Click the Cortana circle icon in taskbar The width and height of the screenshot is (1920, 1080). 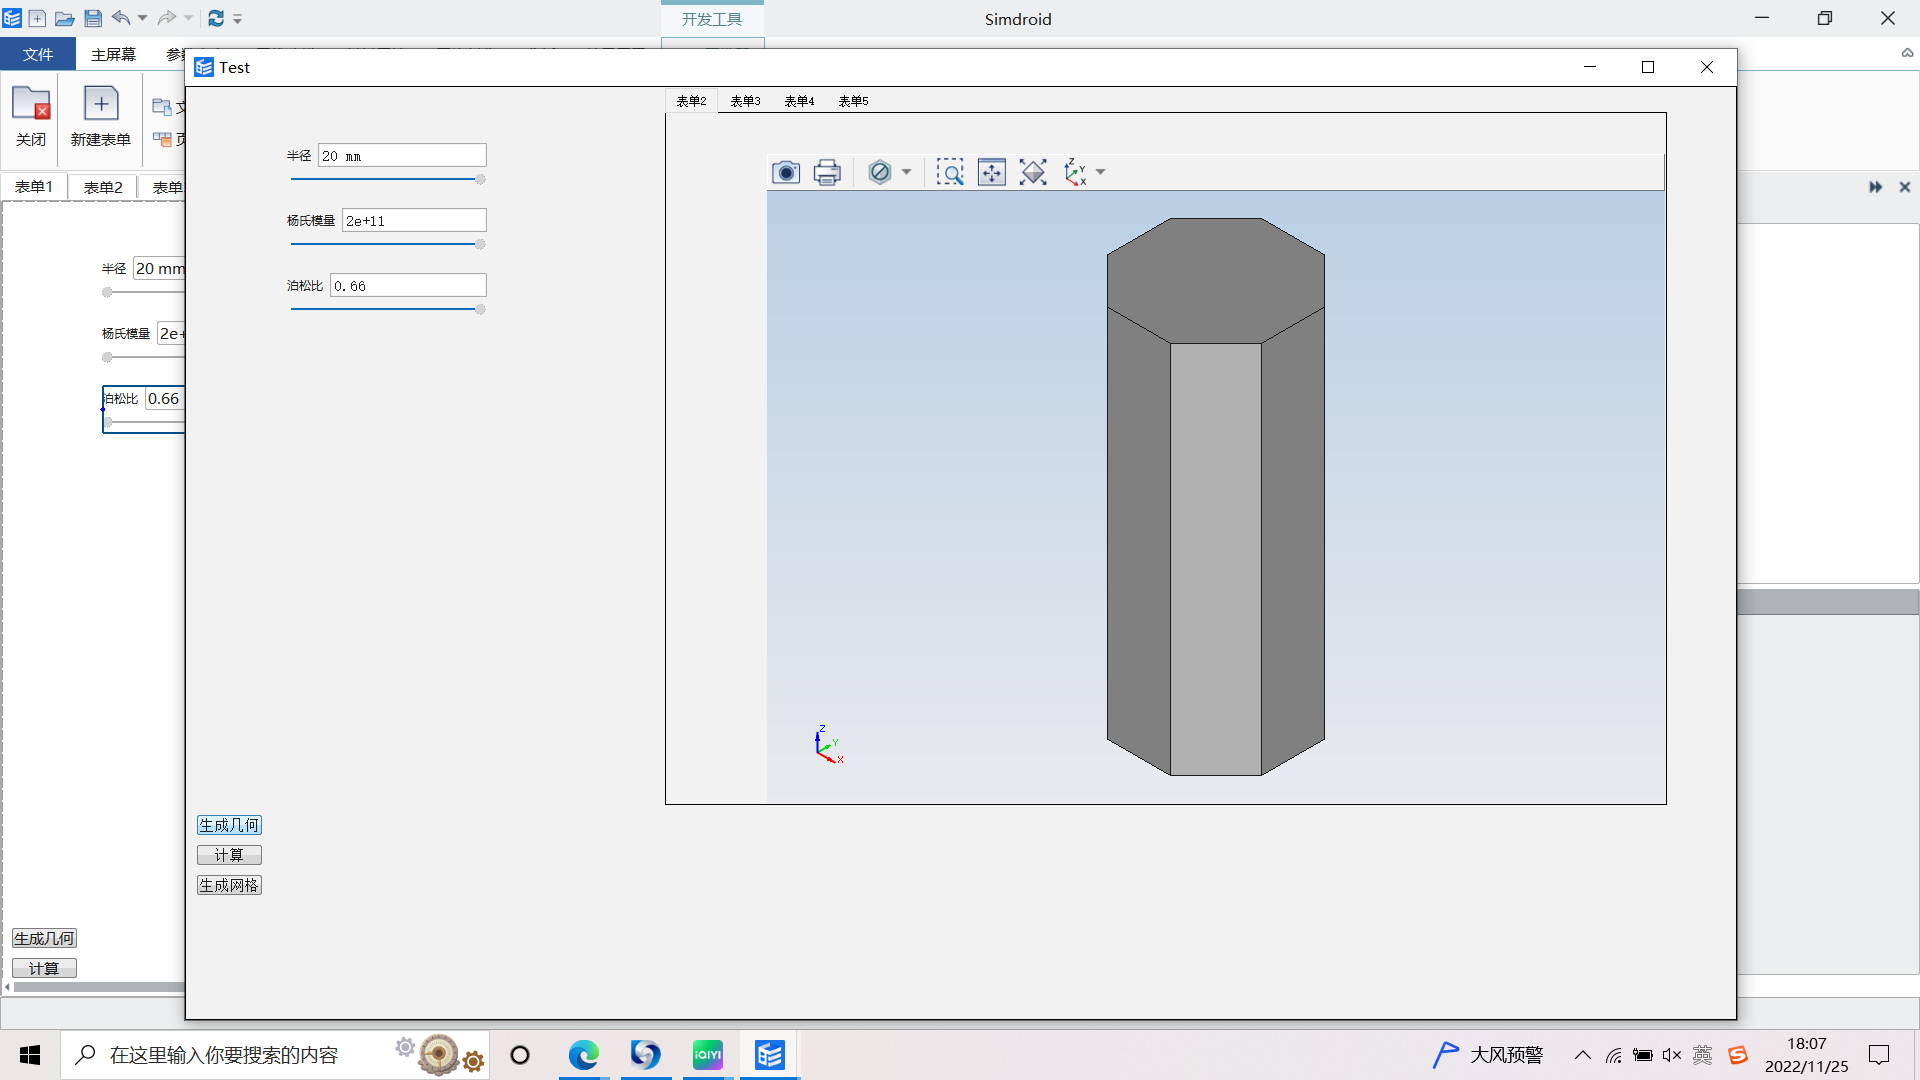click(x=520, y=1055)
